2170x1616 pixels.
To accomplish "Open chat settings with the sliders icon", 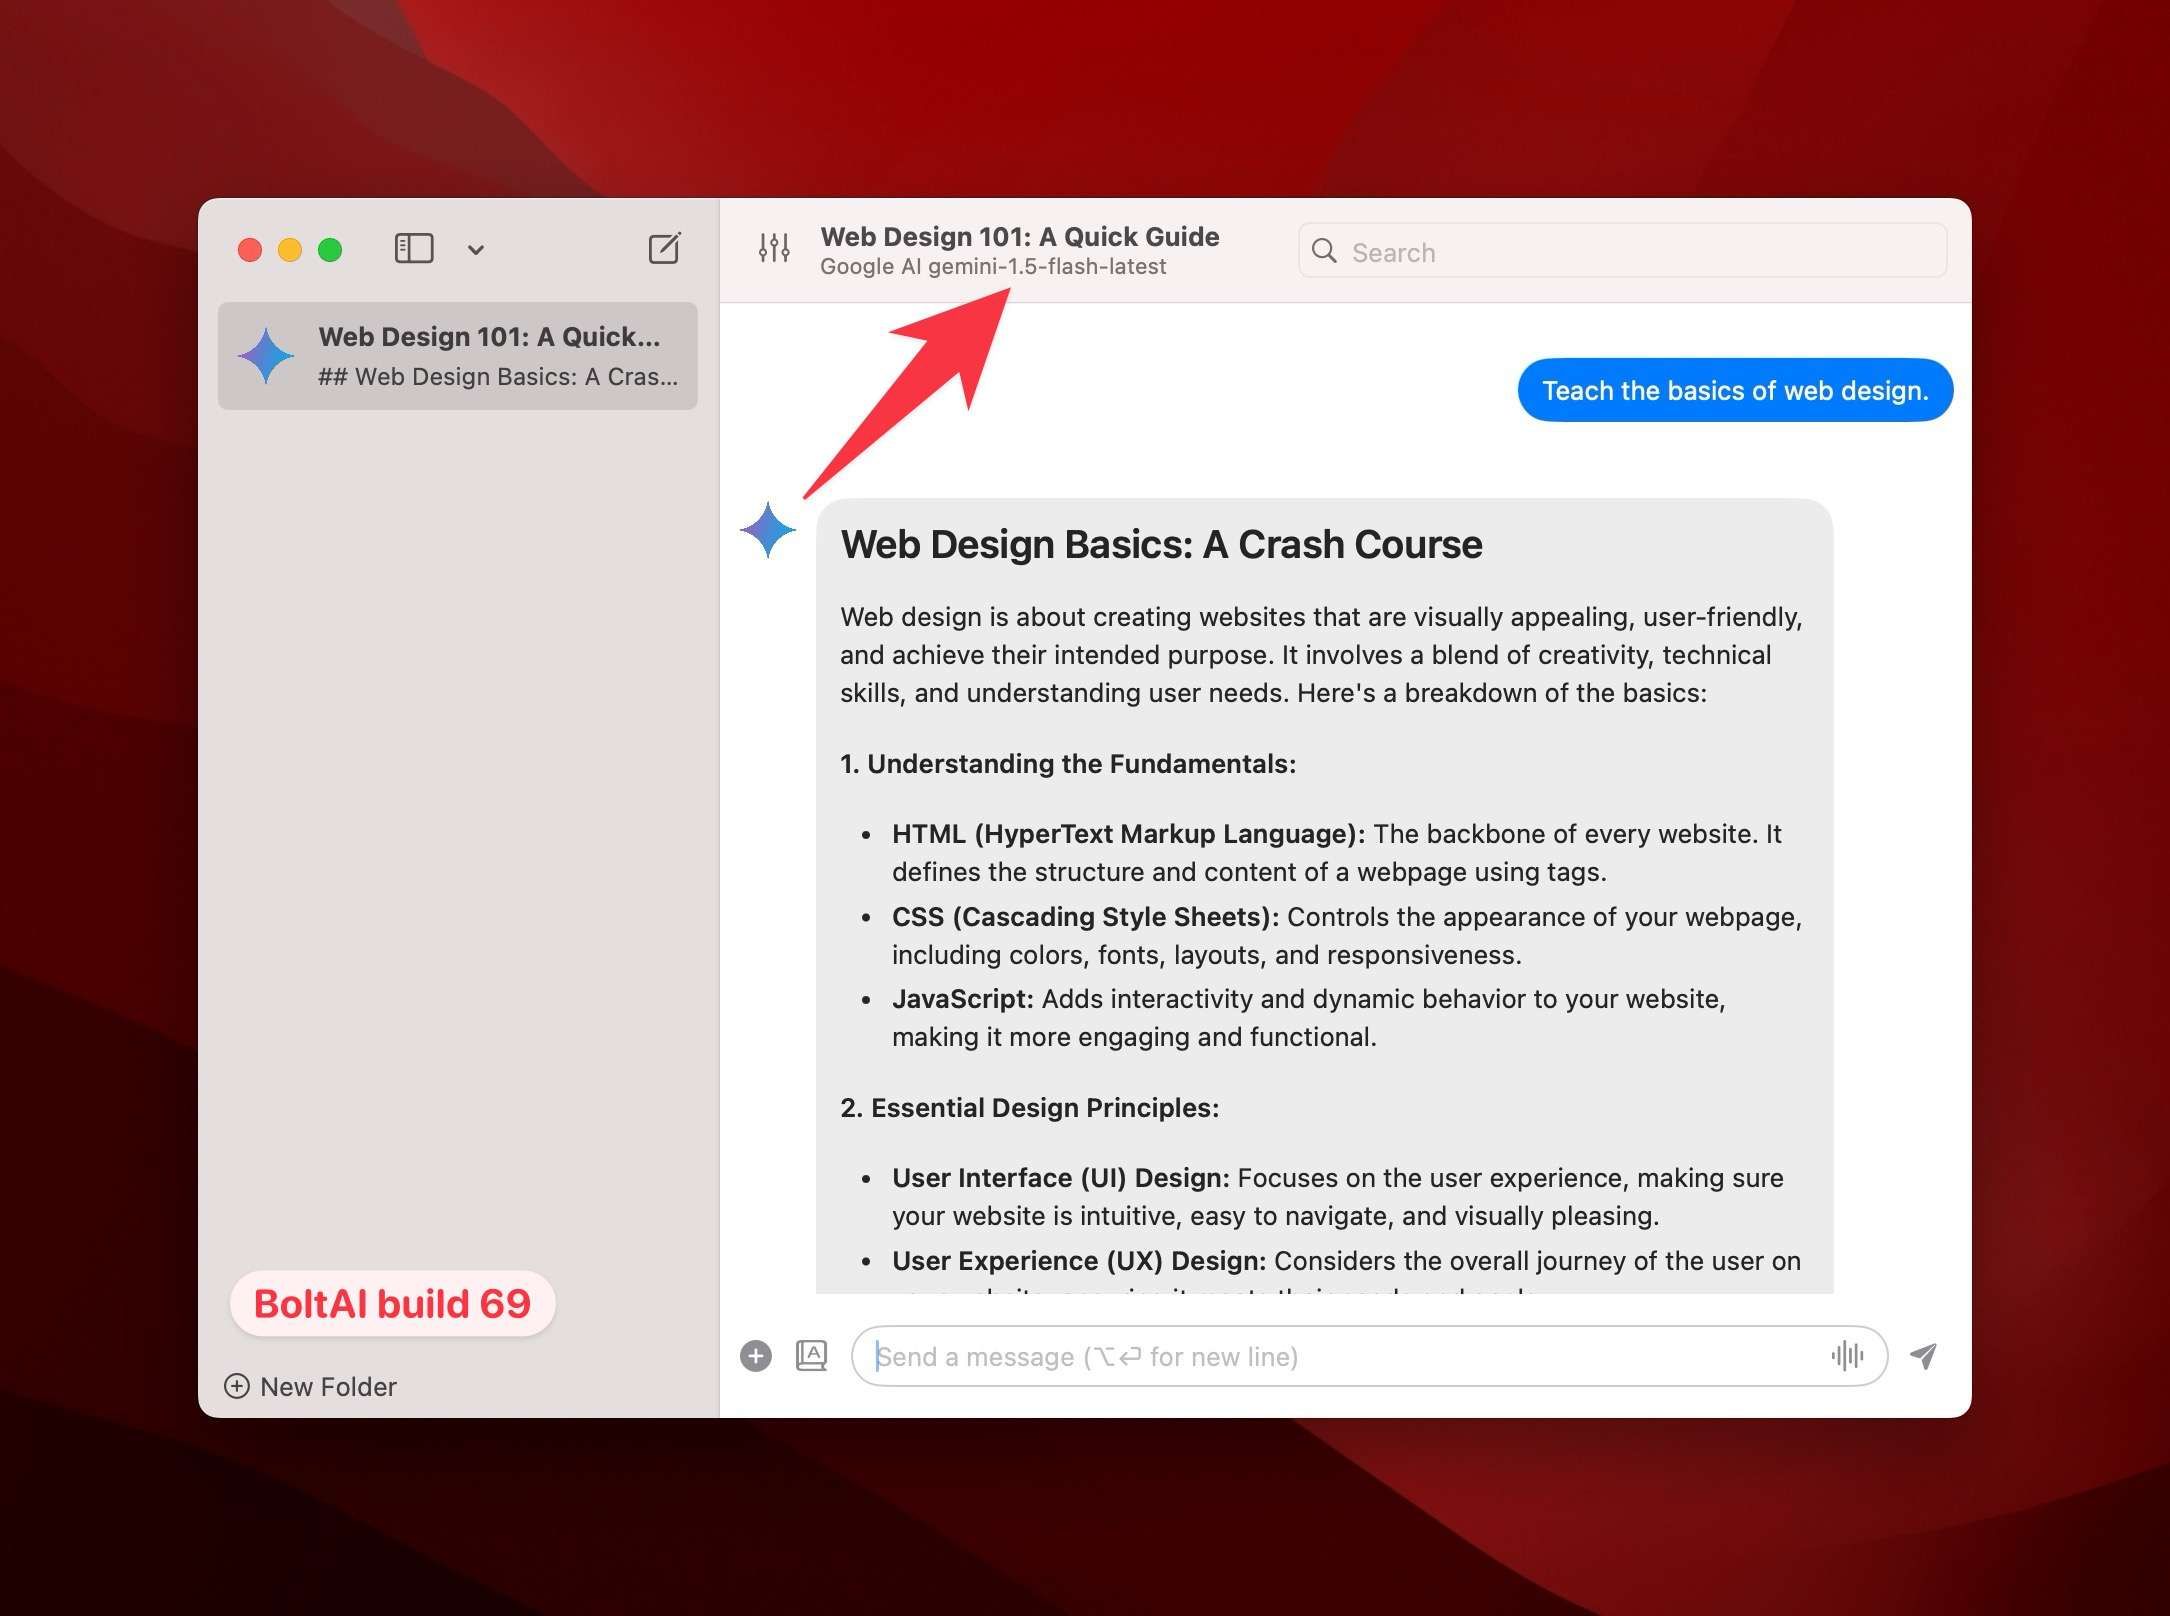I will coord(774,248).
